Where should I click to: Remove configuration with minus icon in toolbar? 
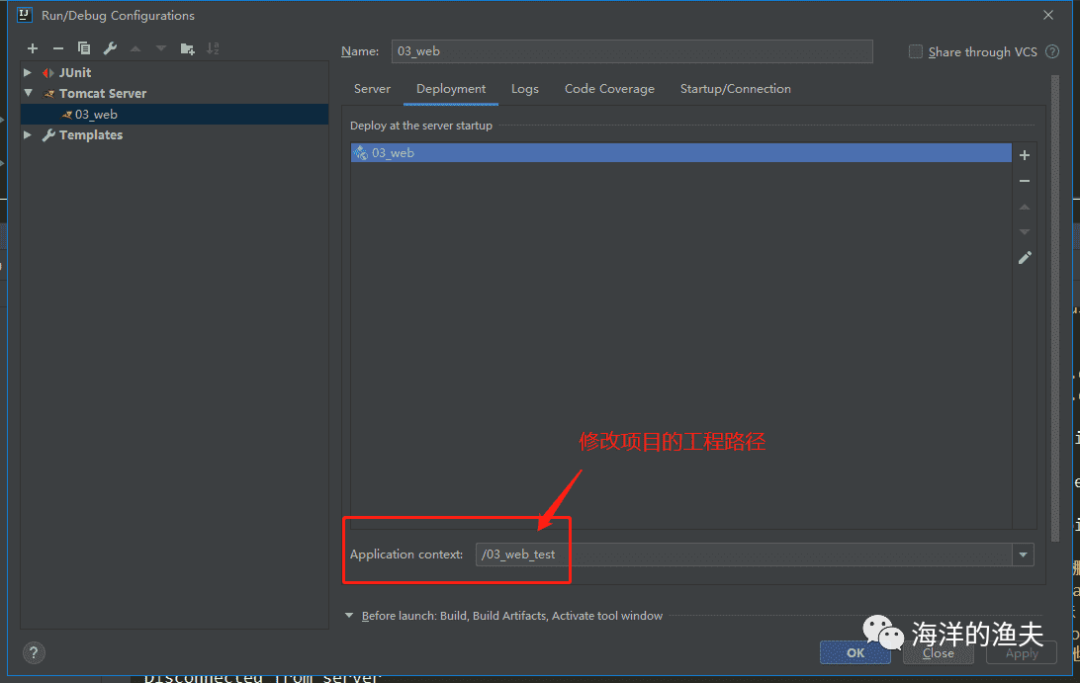tap(58, 48)
